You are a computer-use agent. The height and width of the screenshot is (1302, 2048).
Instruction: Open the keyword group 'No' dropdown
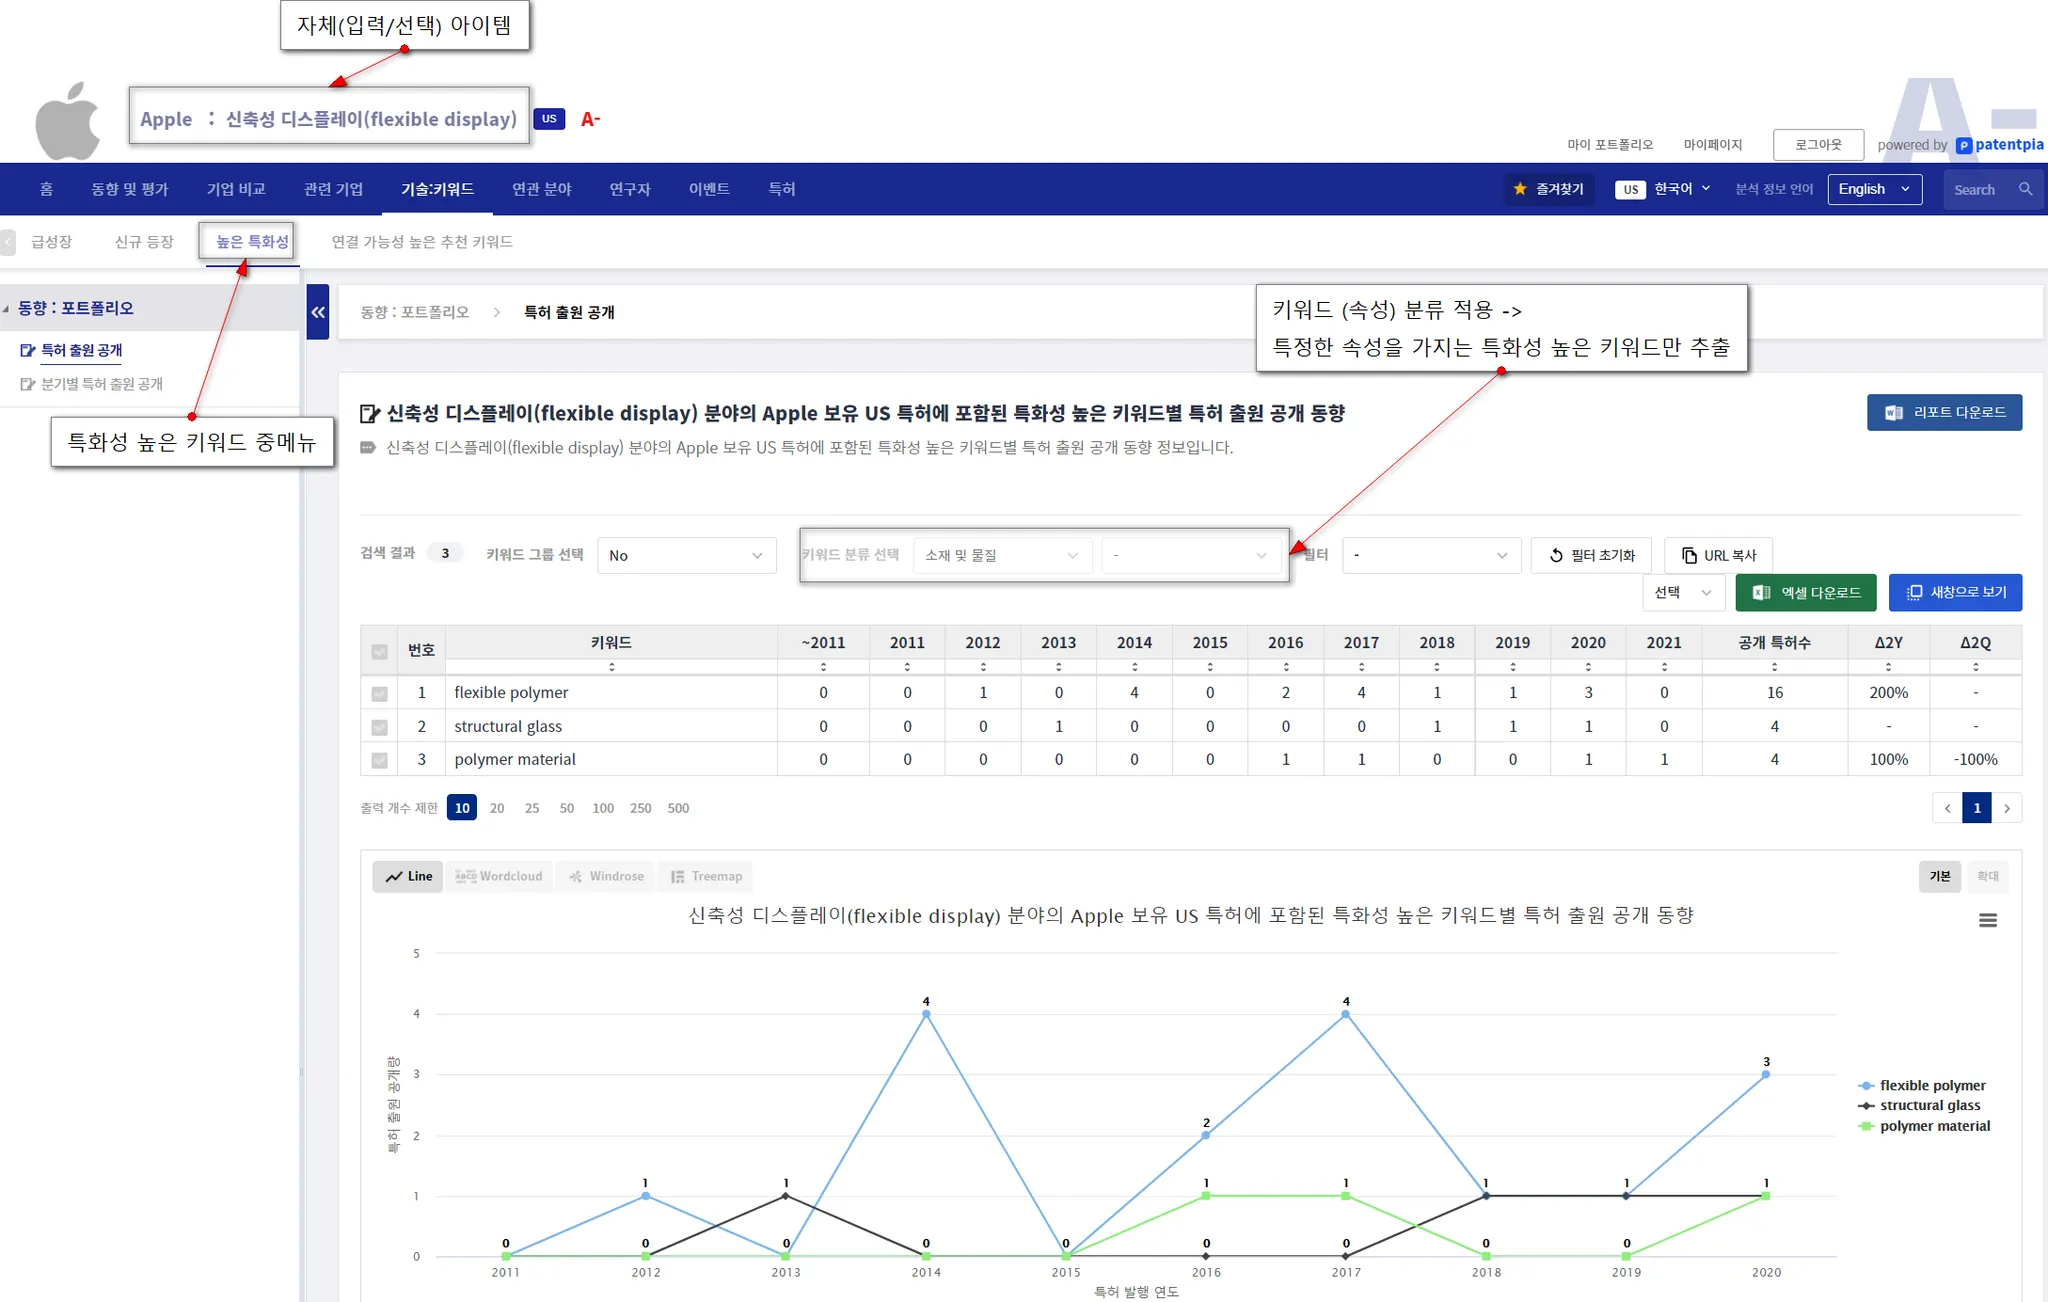pos(686,556)
